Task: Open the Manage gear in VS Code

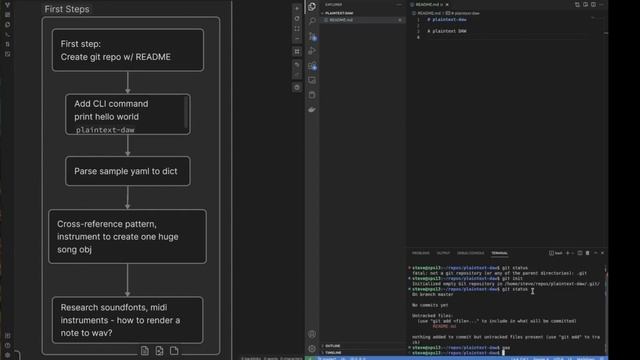Action: [312, 349]
